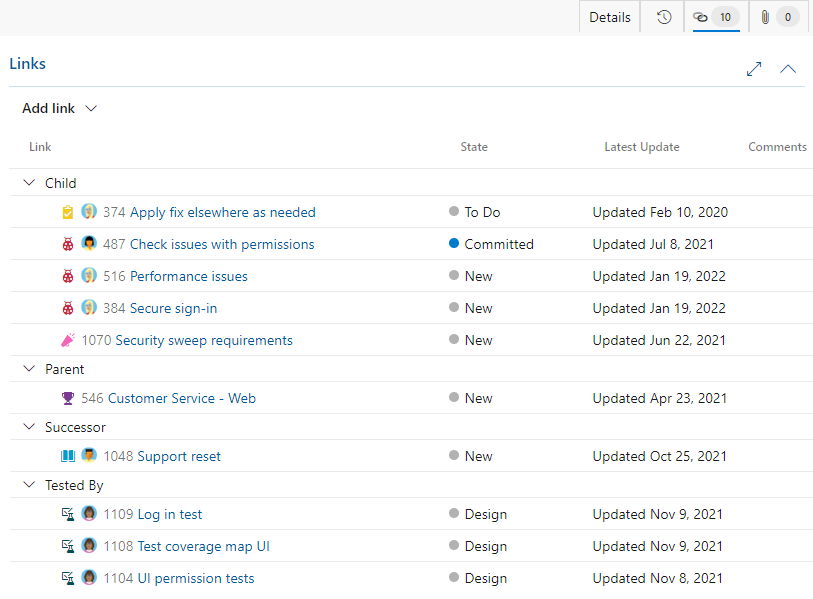Viewport: 813px width, 599px height.
Task: Collapse the Tested By group
Action: coord(28,485)
